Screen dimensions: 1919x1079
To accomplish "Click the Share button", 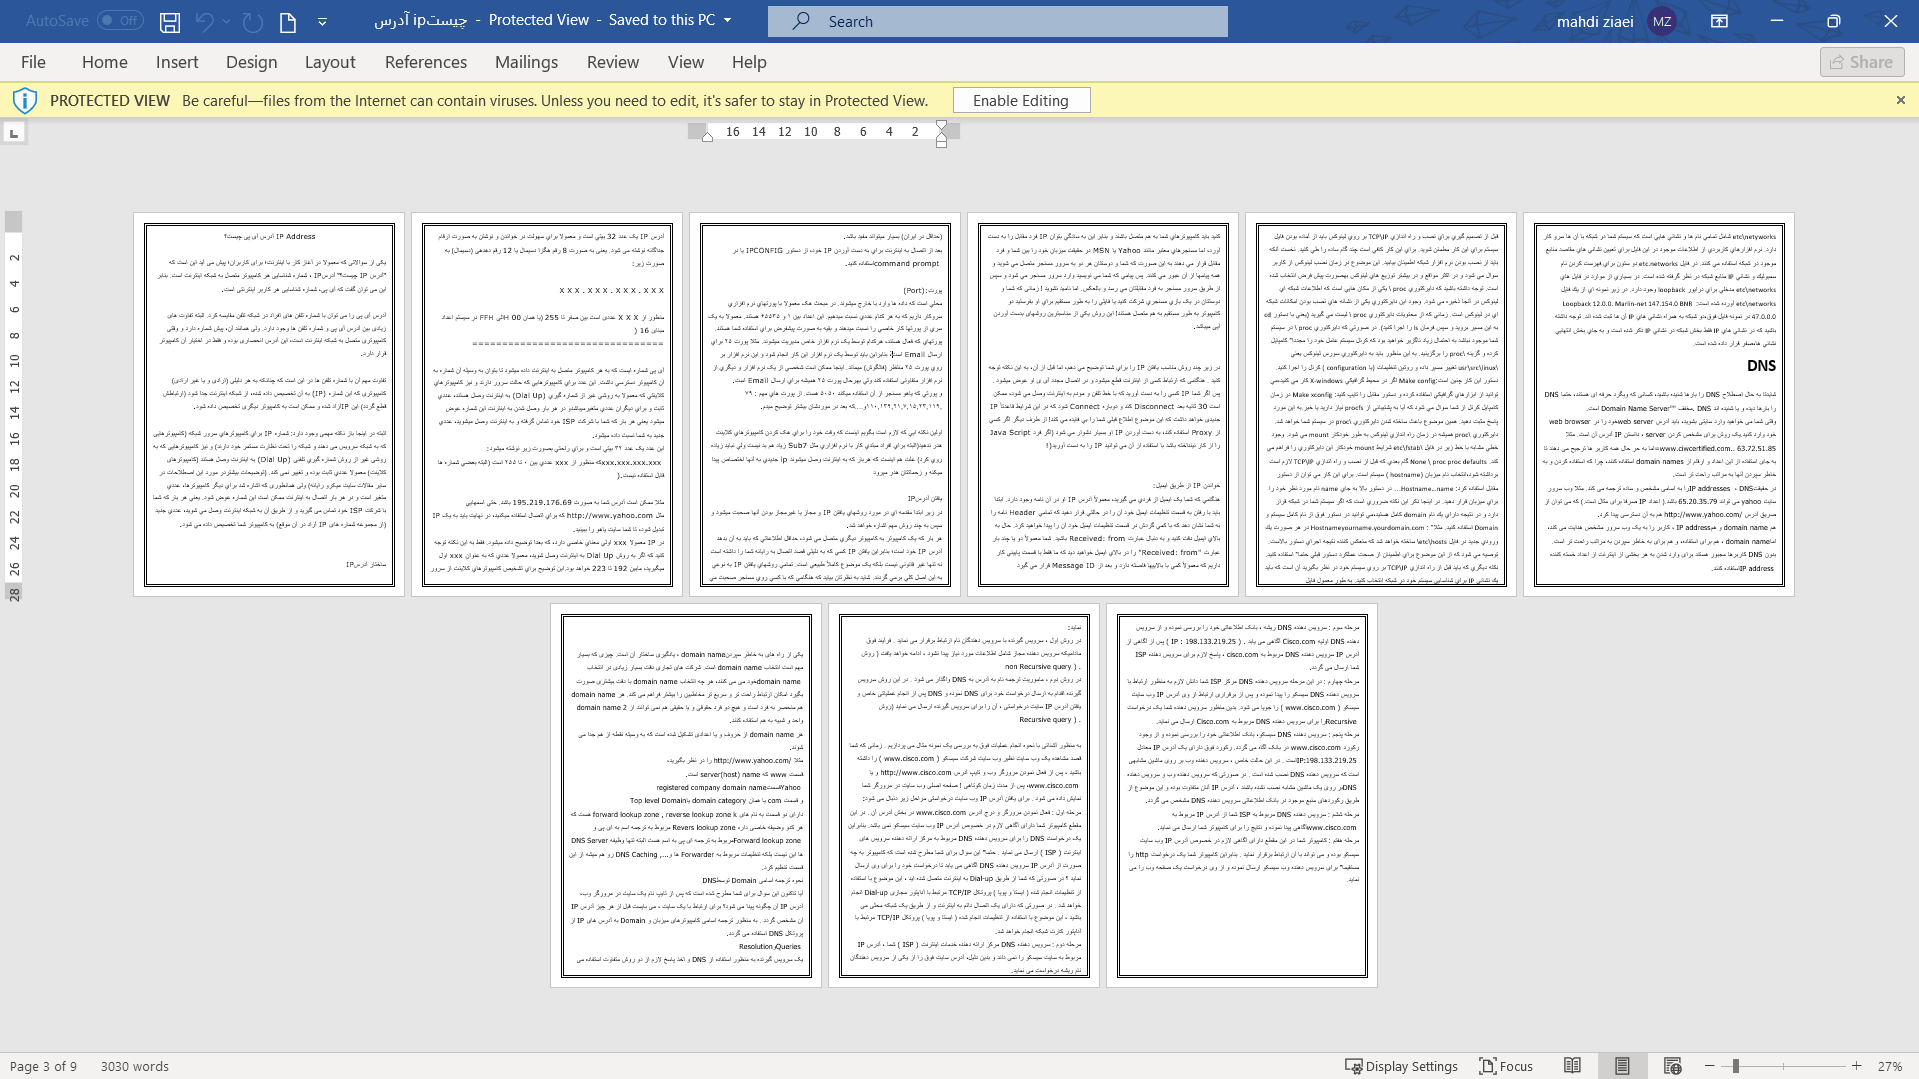I will tap(1862, 62).
